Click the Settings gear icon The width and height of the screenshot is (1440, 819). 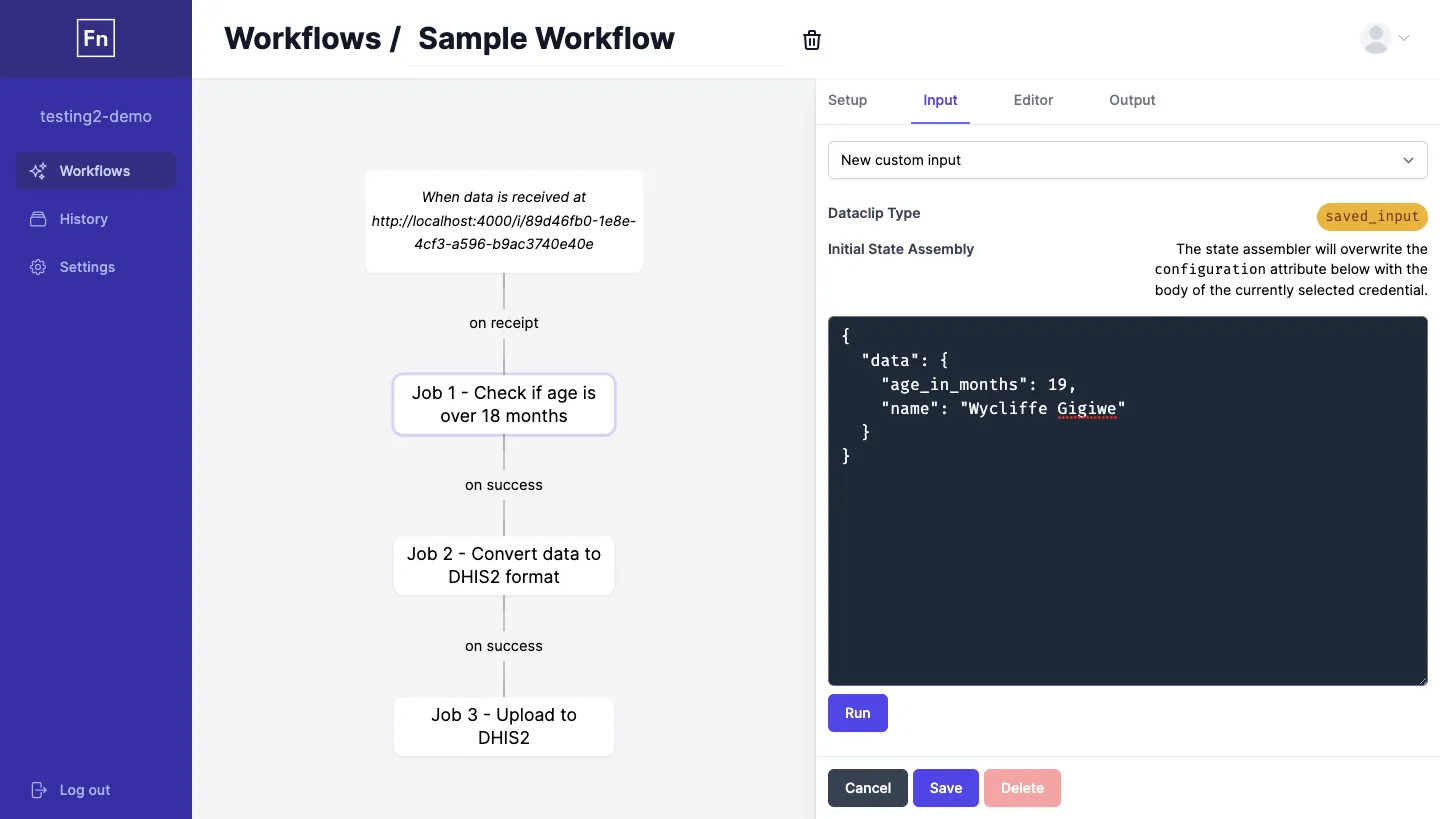click(x=38, y=267)
